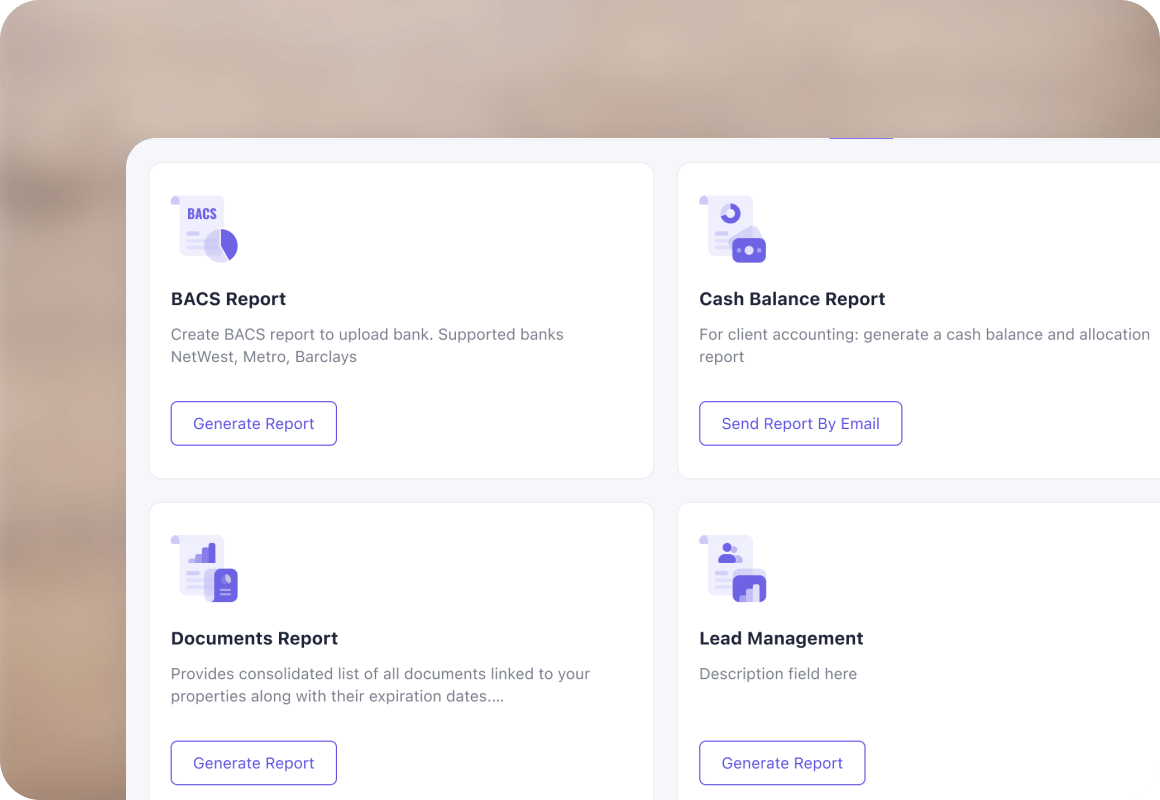Click the BACS Report document icon
Image resolution: width=1160 pixels, height=800 pixels.
click(x=204, y=229)
